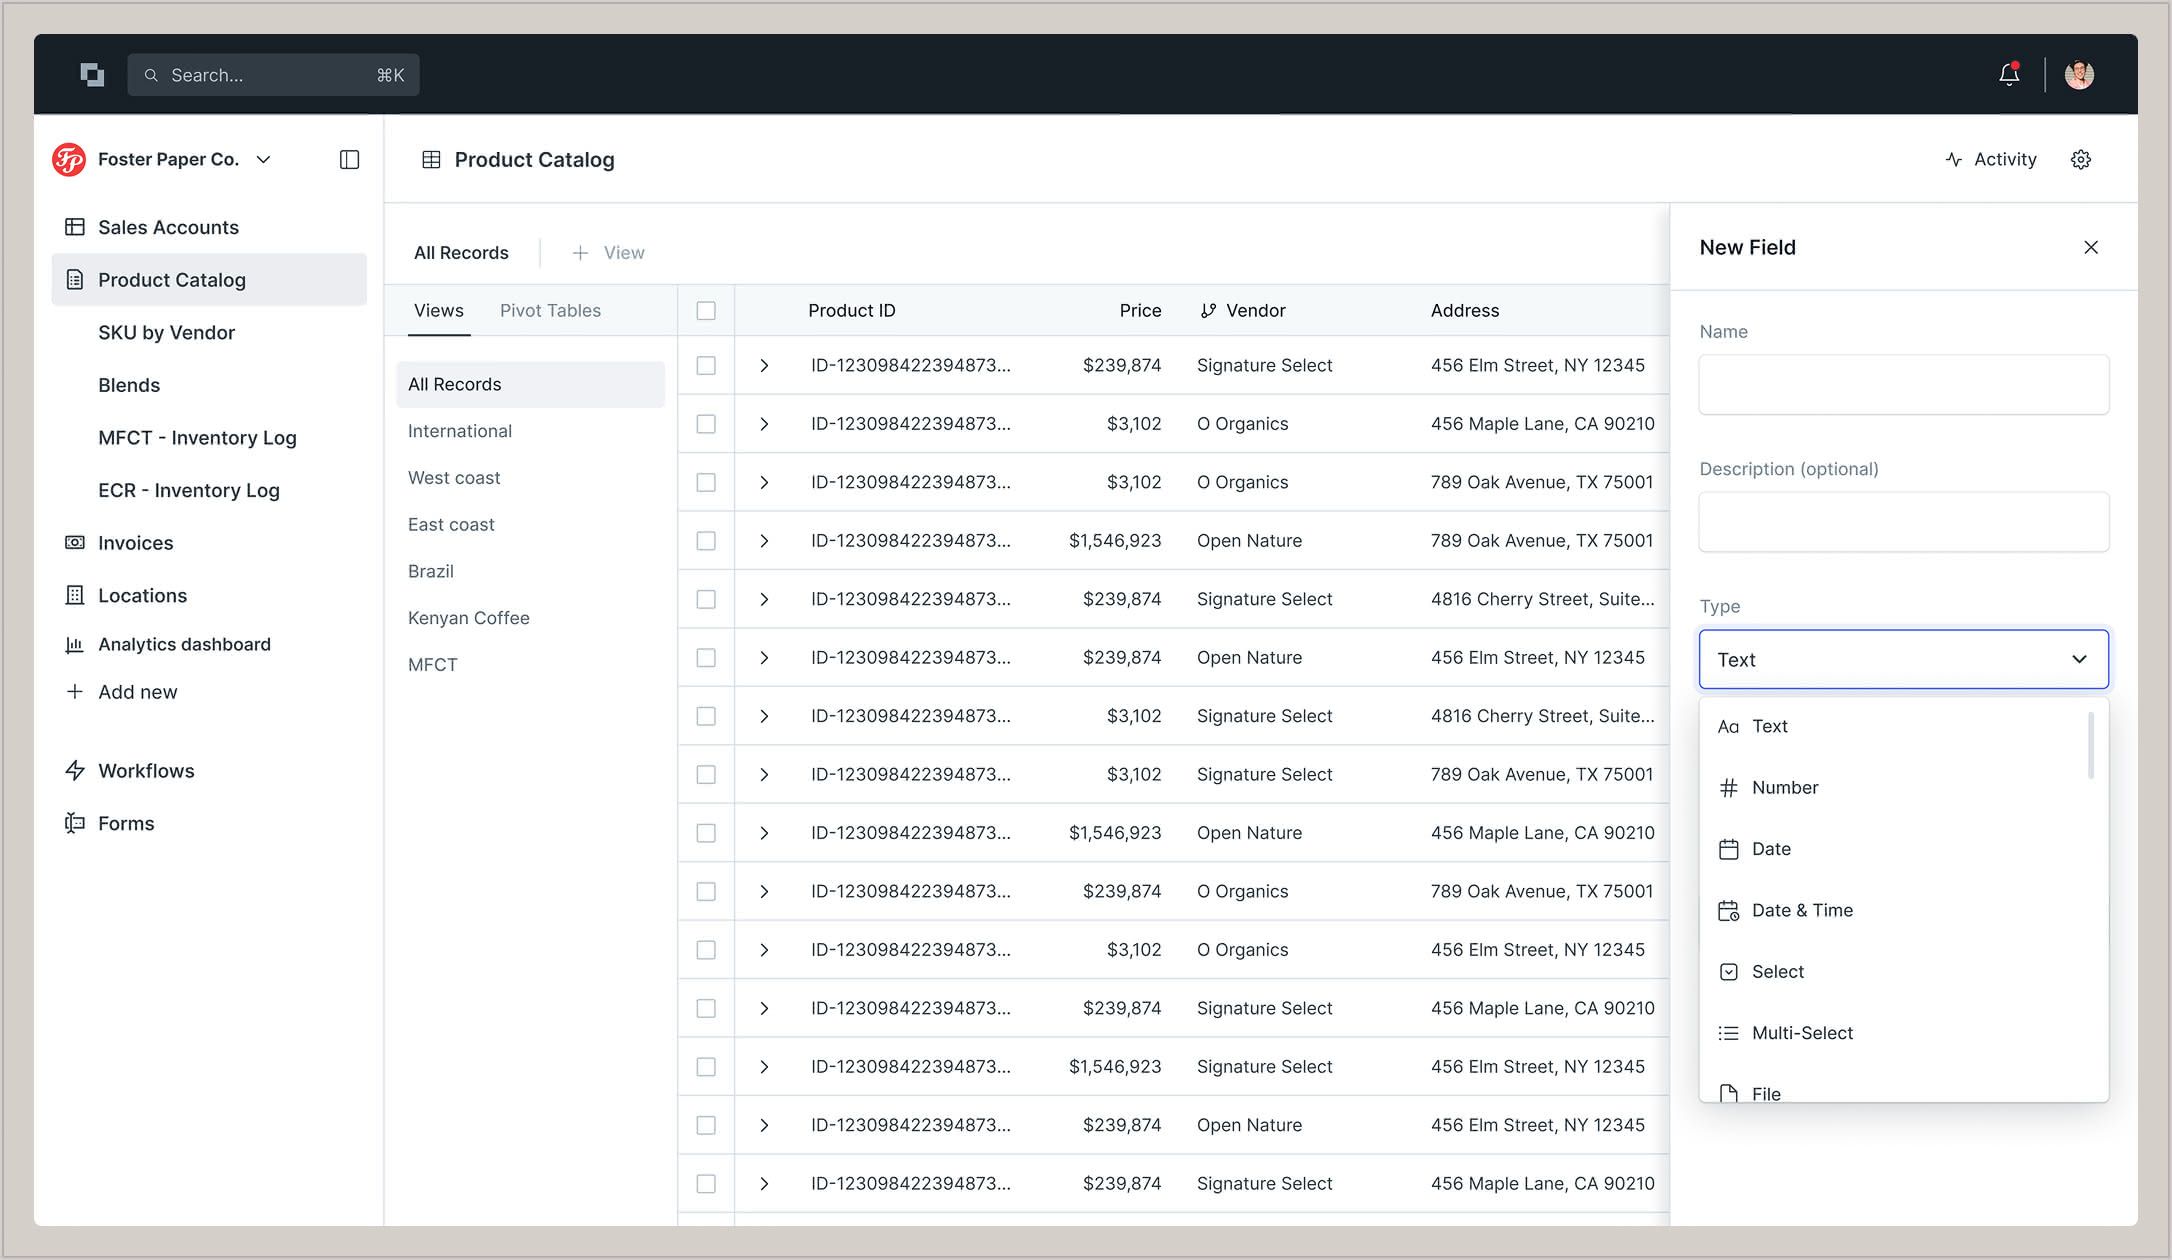The height and width of the screenshot is (1260, 2172).
Task: Click the notification bell icon
Action: (x=2008, y=74)
